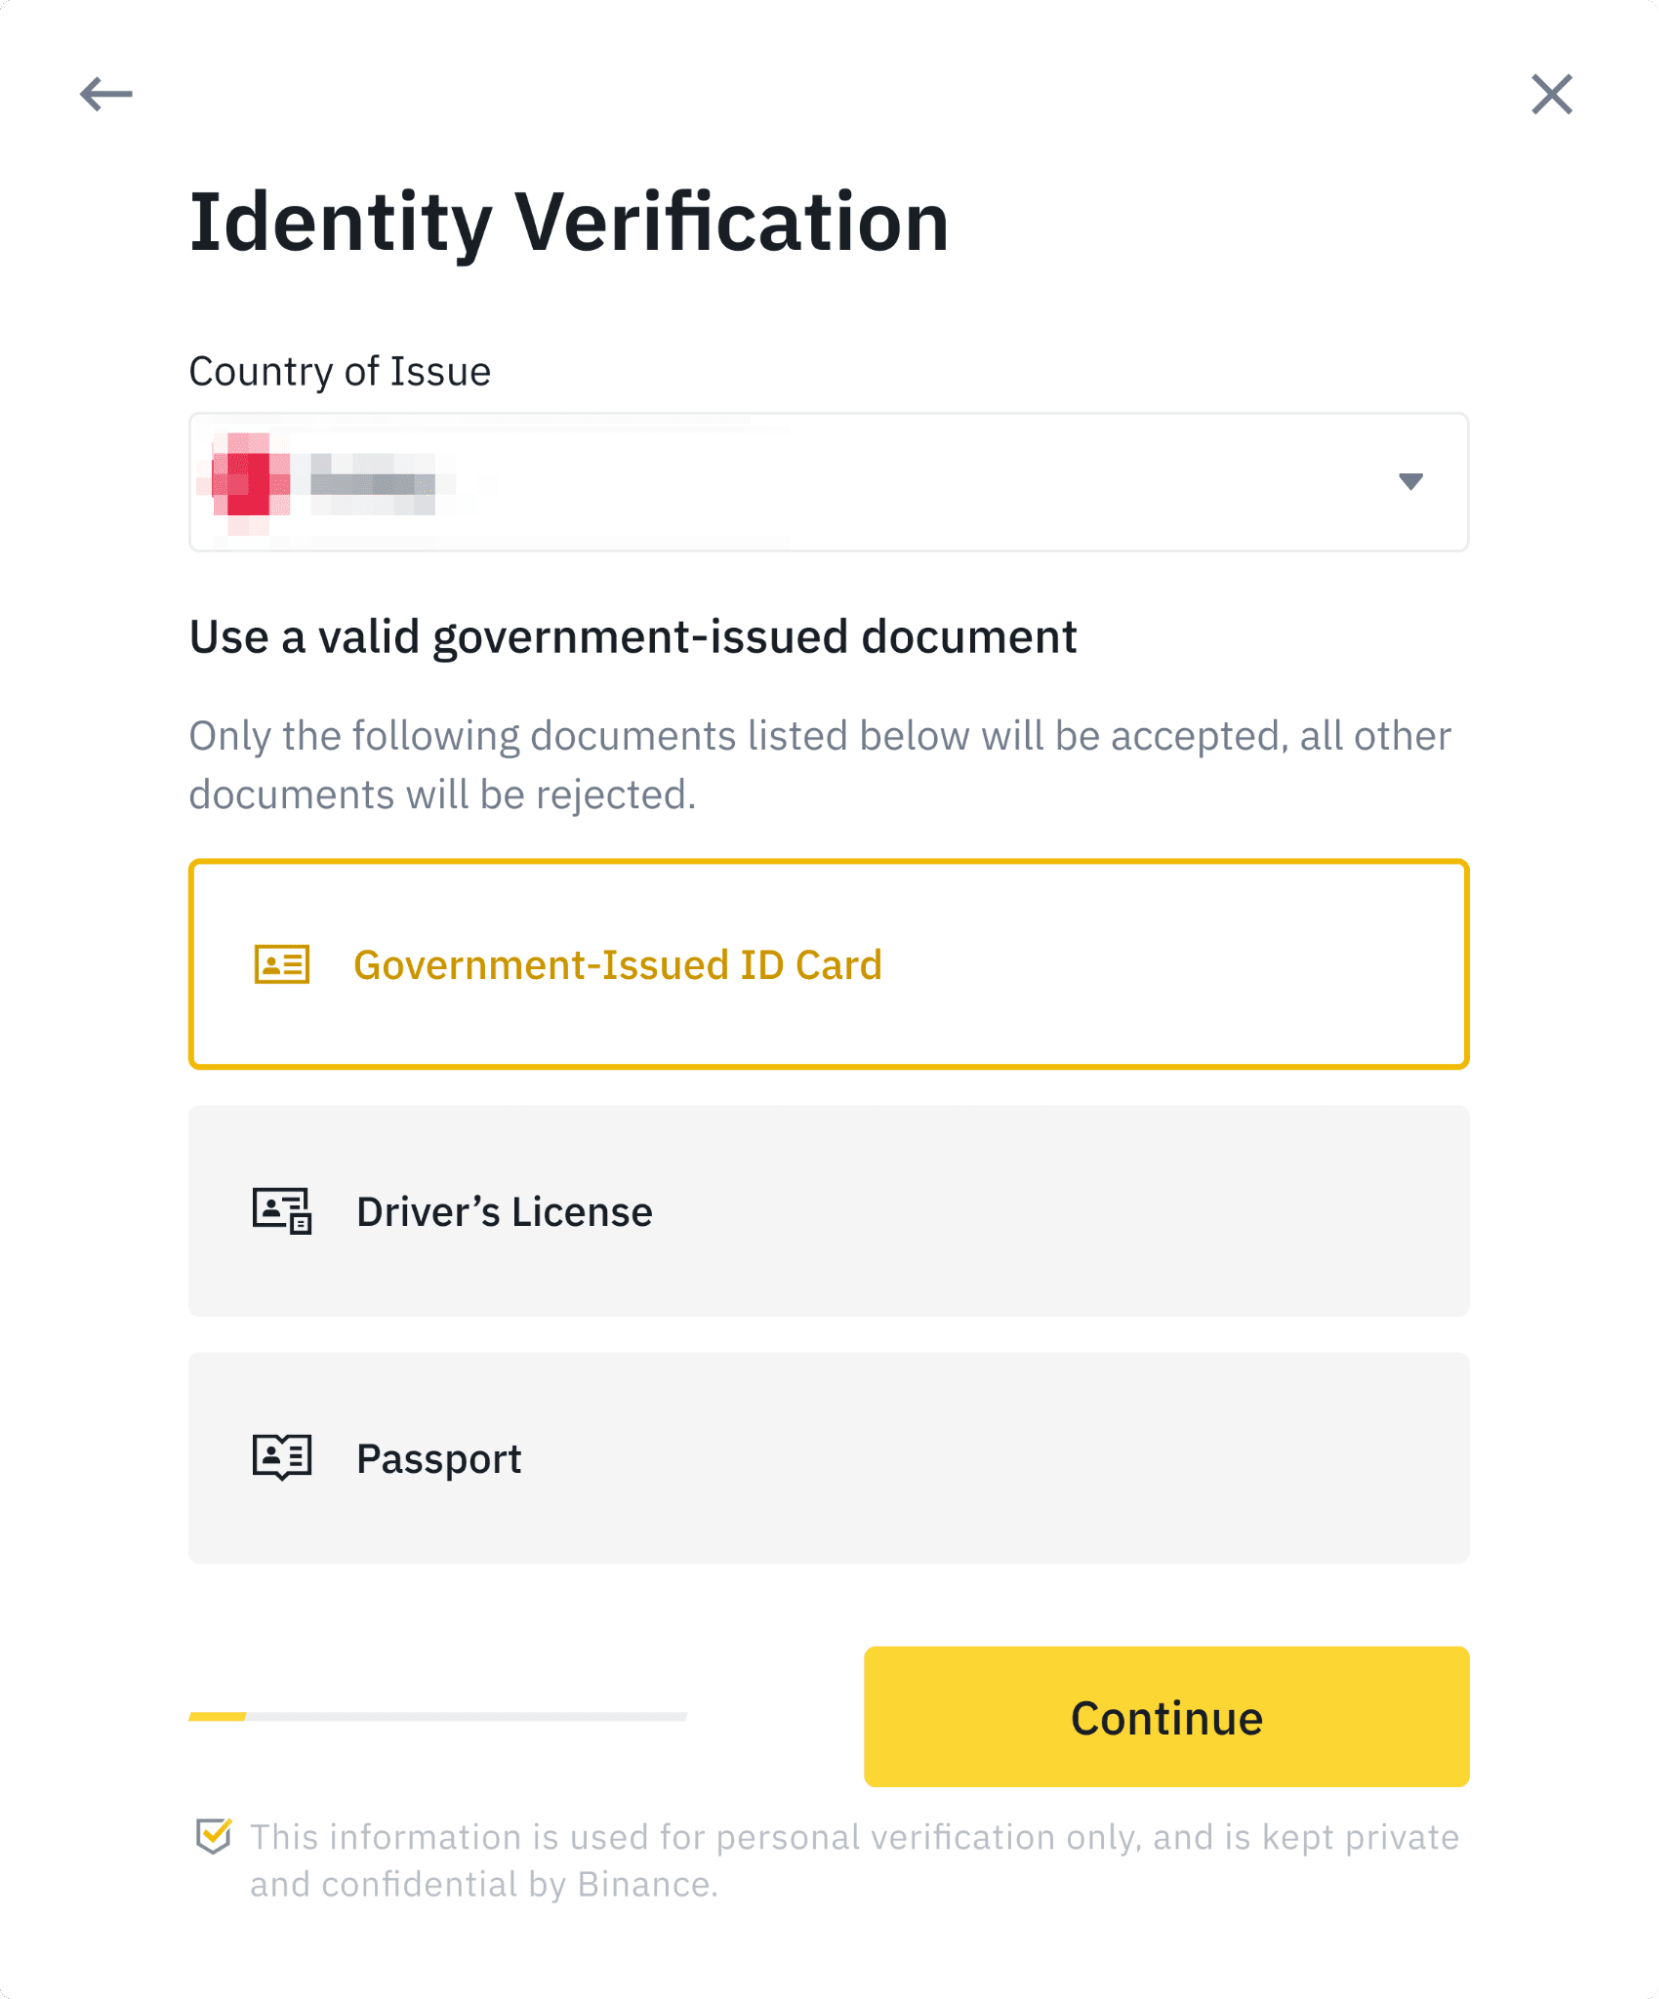Click the Country of Issue label
The height and width of the screenshot is (1999, 1659).
(339, 370)
